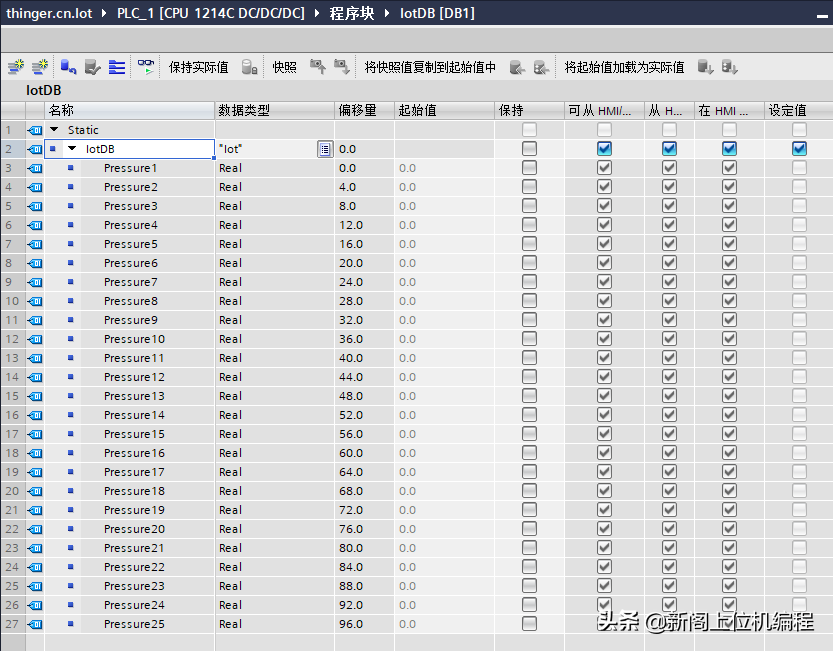Toggle 设定值 checkbox for Pressure12
This screenshot has height=651, width=833.
799,377
